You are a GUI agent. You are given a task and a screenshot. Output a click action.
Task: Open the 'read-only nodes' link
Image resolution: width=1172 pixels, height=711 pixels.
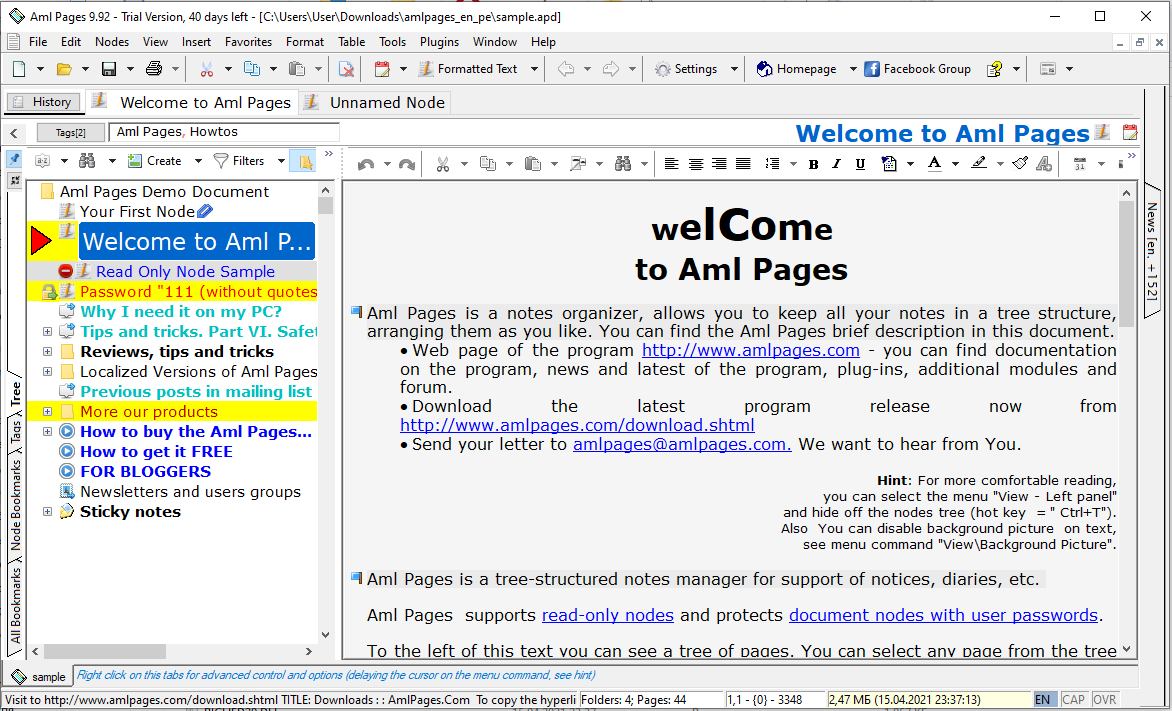coord(608,615)
